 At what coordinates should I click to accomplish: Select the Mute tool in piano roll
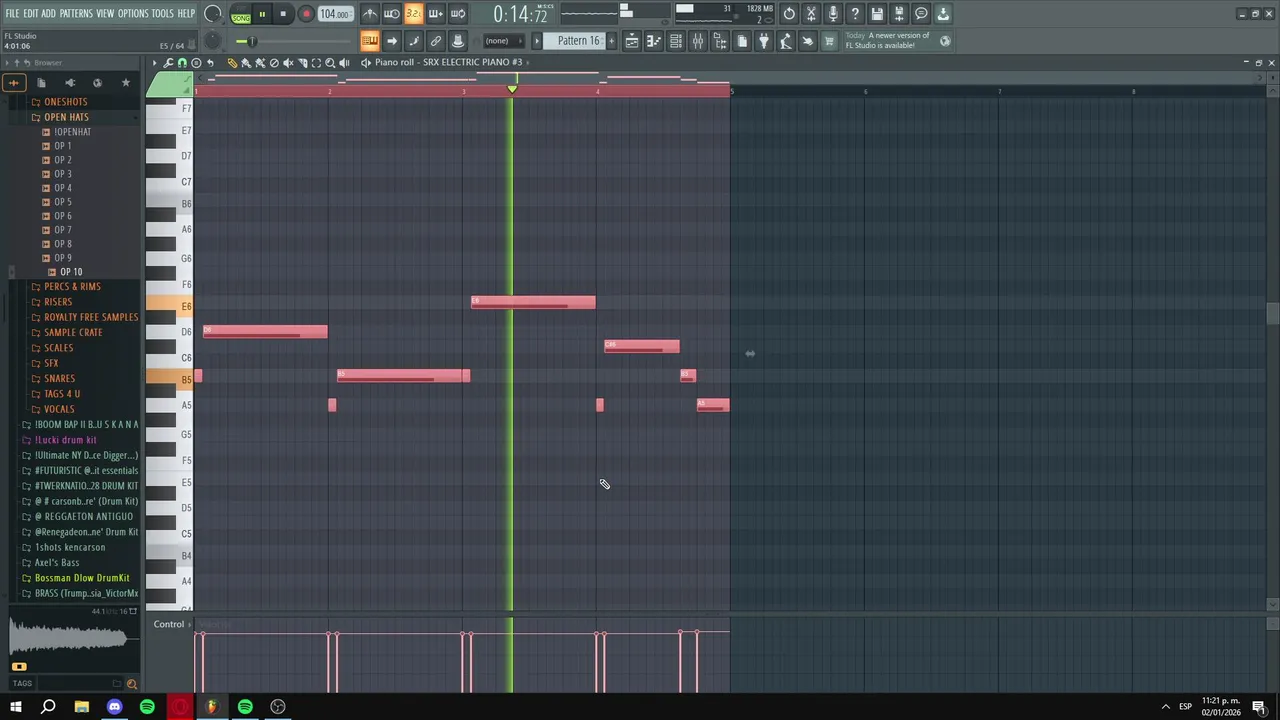288,63
